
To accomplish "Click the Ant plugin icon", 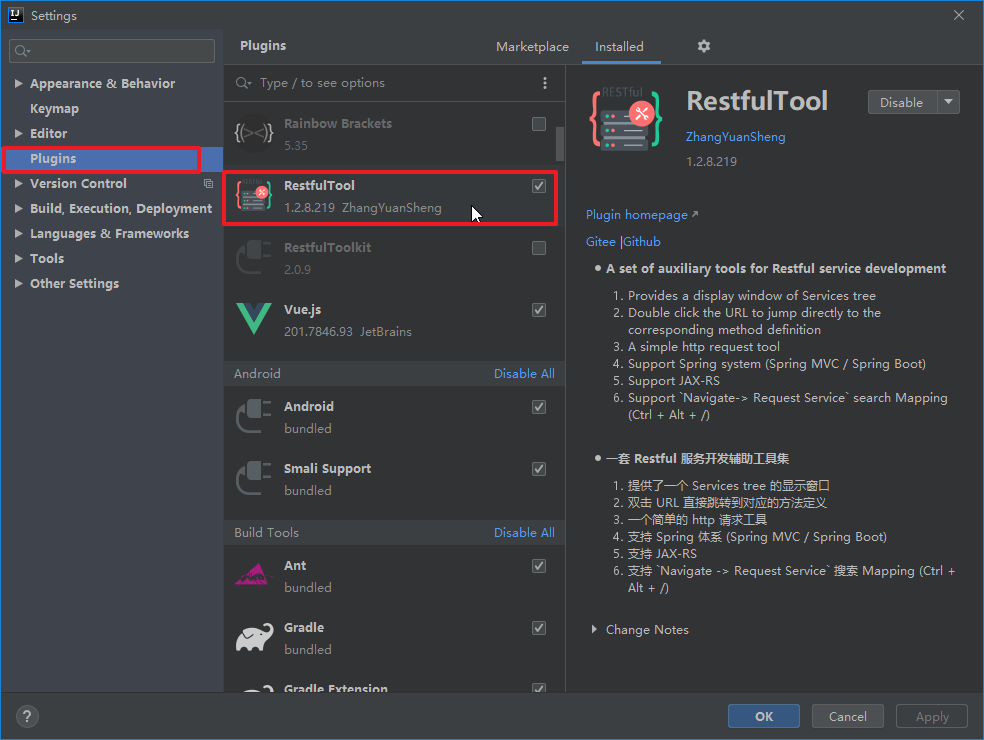I will [254, 575].
